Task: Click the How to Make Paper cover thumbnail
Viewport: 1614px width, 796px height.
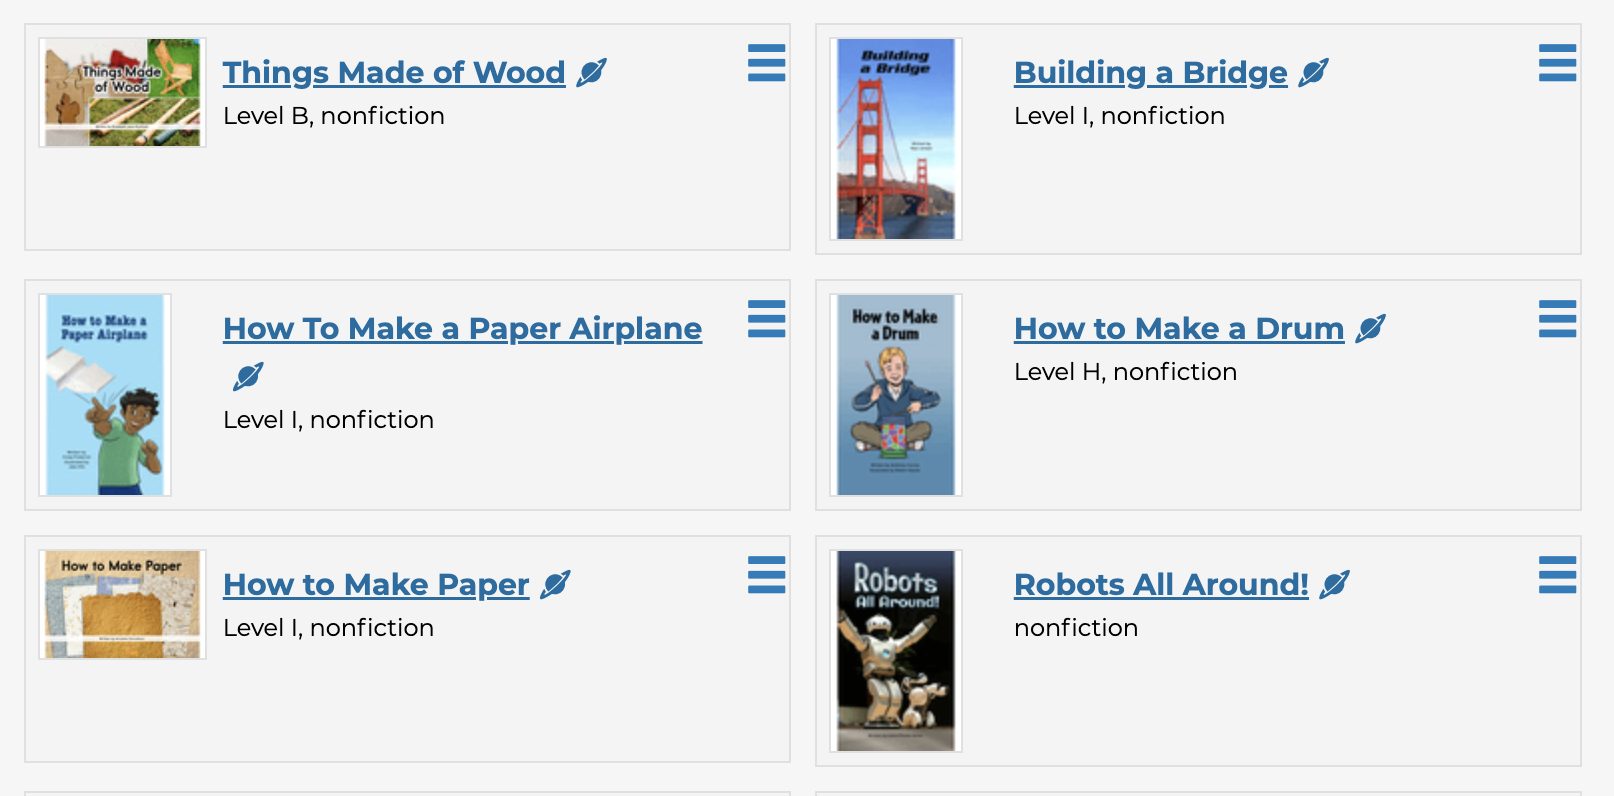Action: click(122, 604)
